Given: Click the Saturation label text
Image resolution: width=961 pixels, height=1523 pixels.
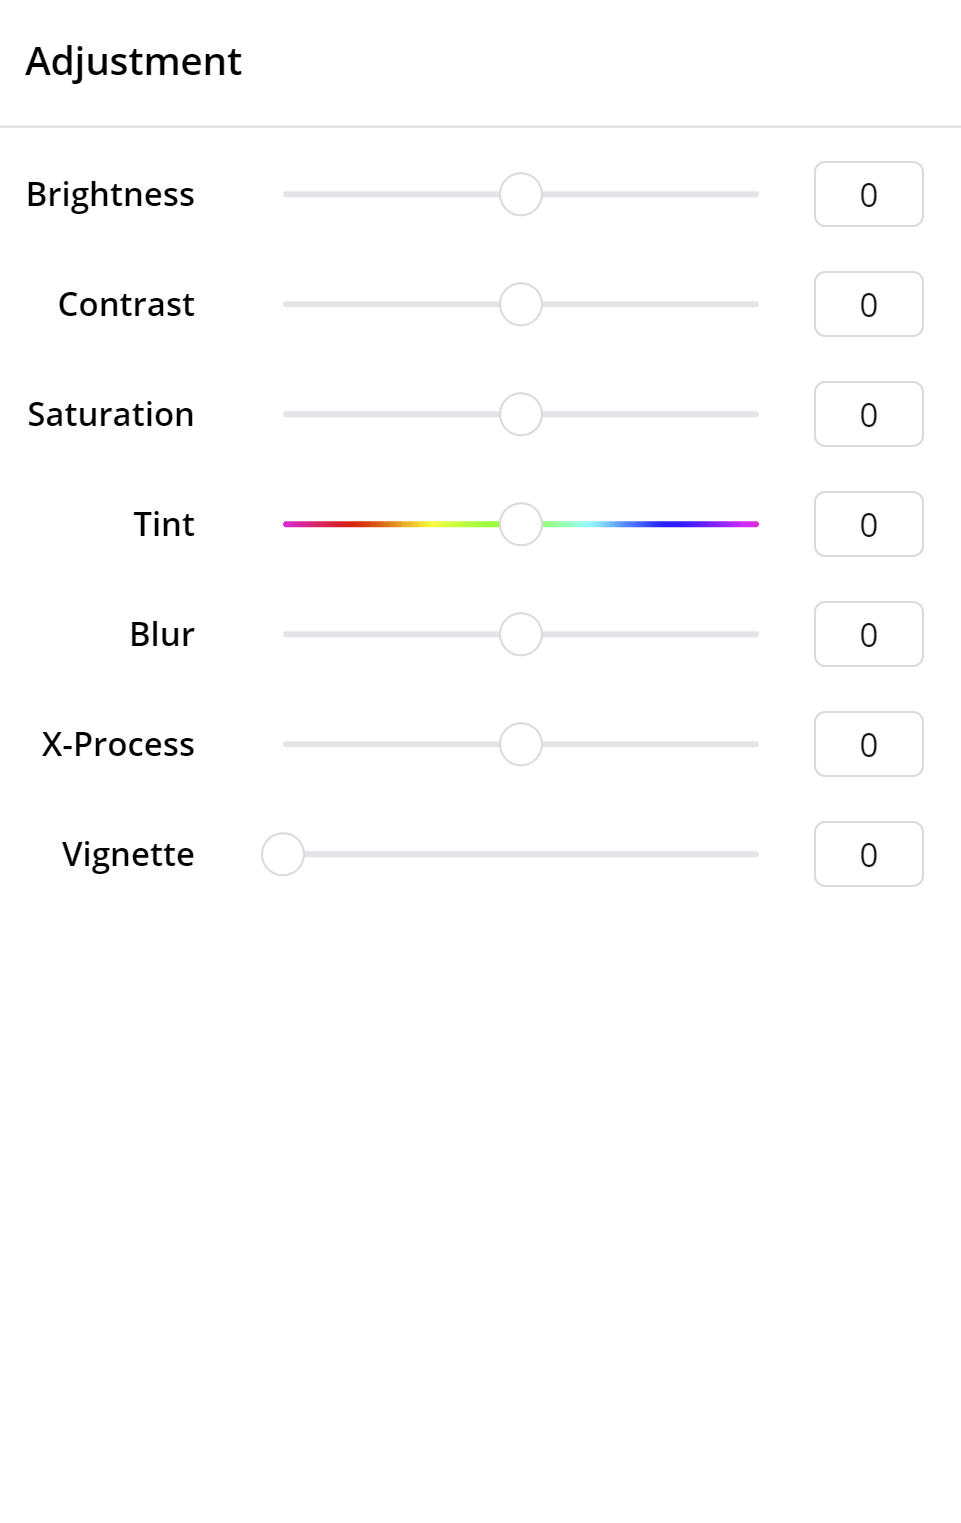Looking at the screenshot, I should (x=110, y=414).
